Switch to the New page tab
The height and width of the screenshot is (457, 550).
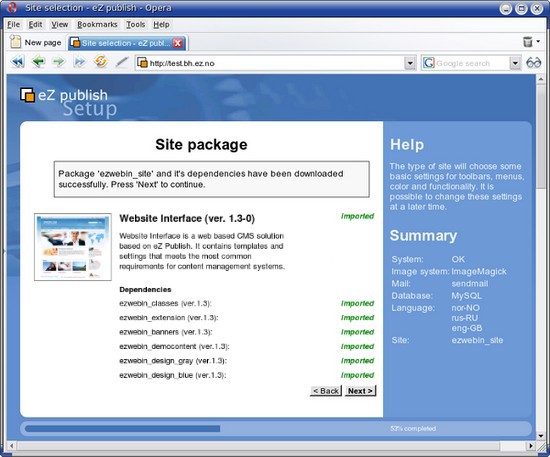point(36,42)
